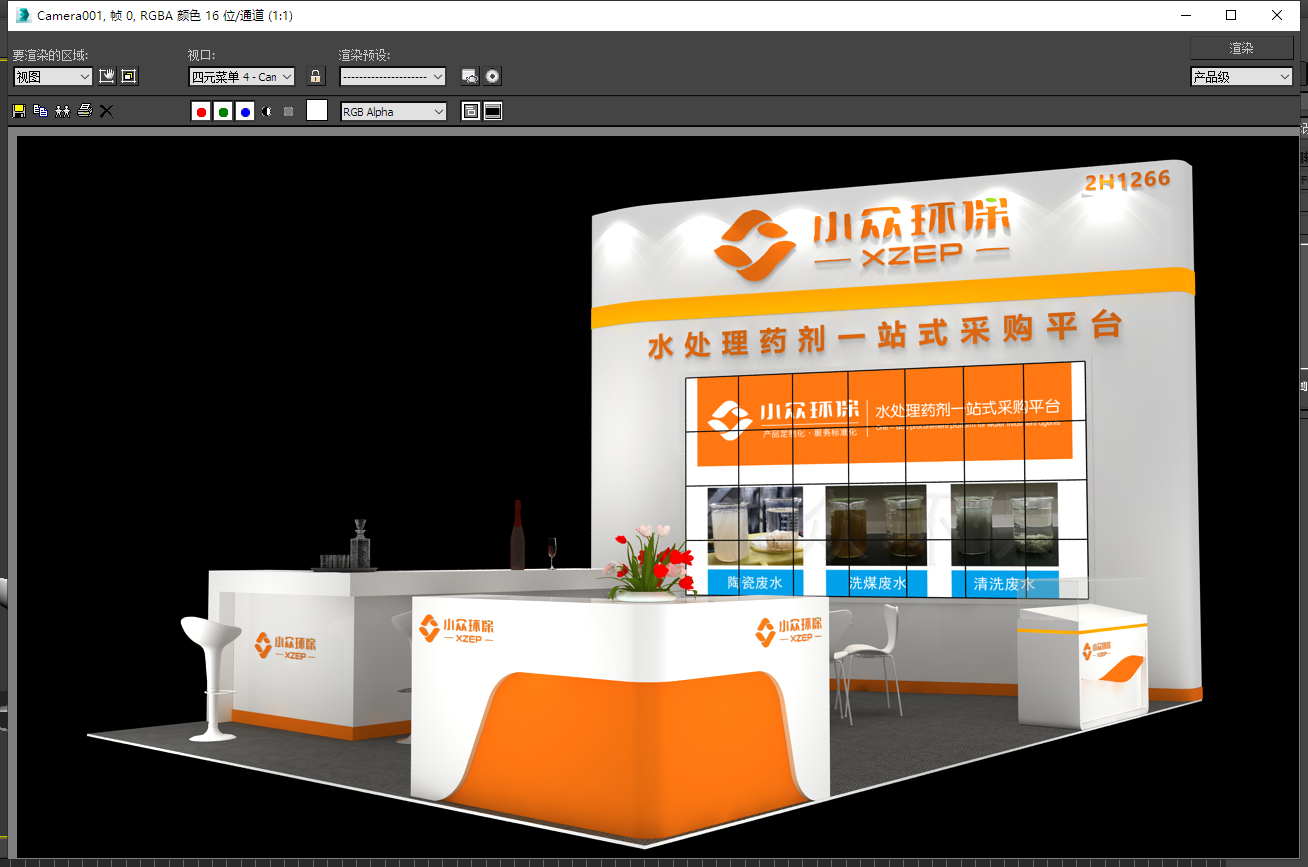The height and width of the screenshot is (867, 1308).
Task: Disable the red channel
Action: click(200, 111)
